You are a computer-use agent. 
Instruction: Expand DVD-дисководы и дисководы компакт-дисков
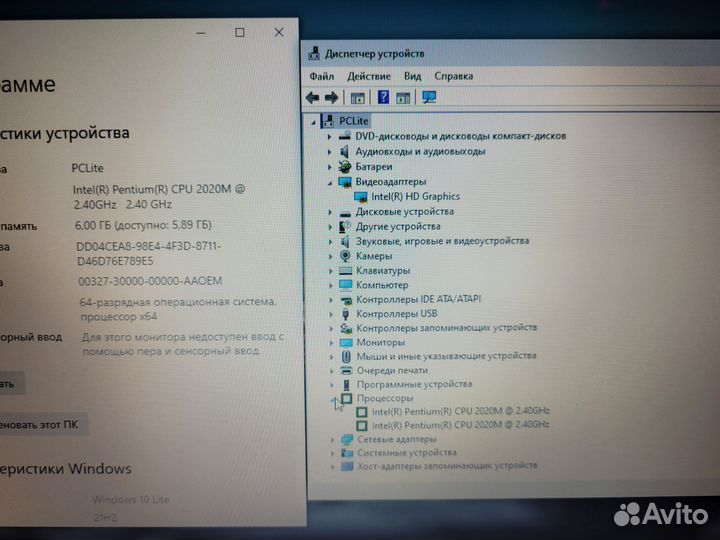click(329, 137)
